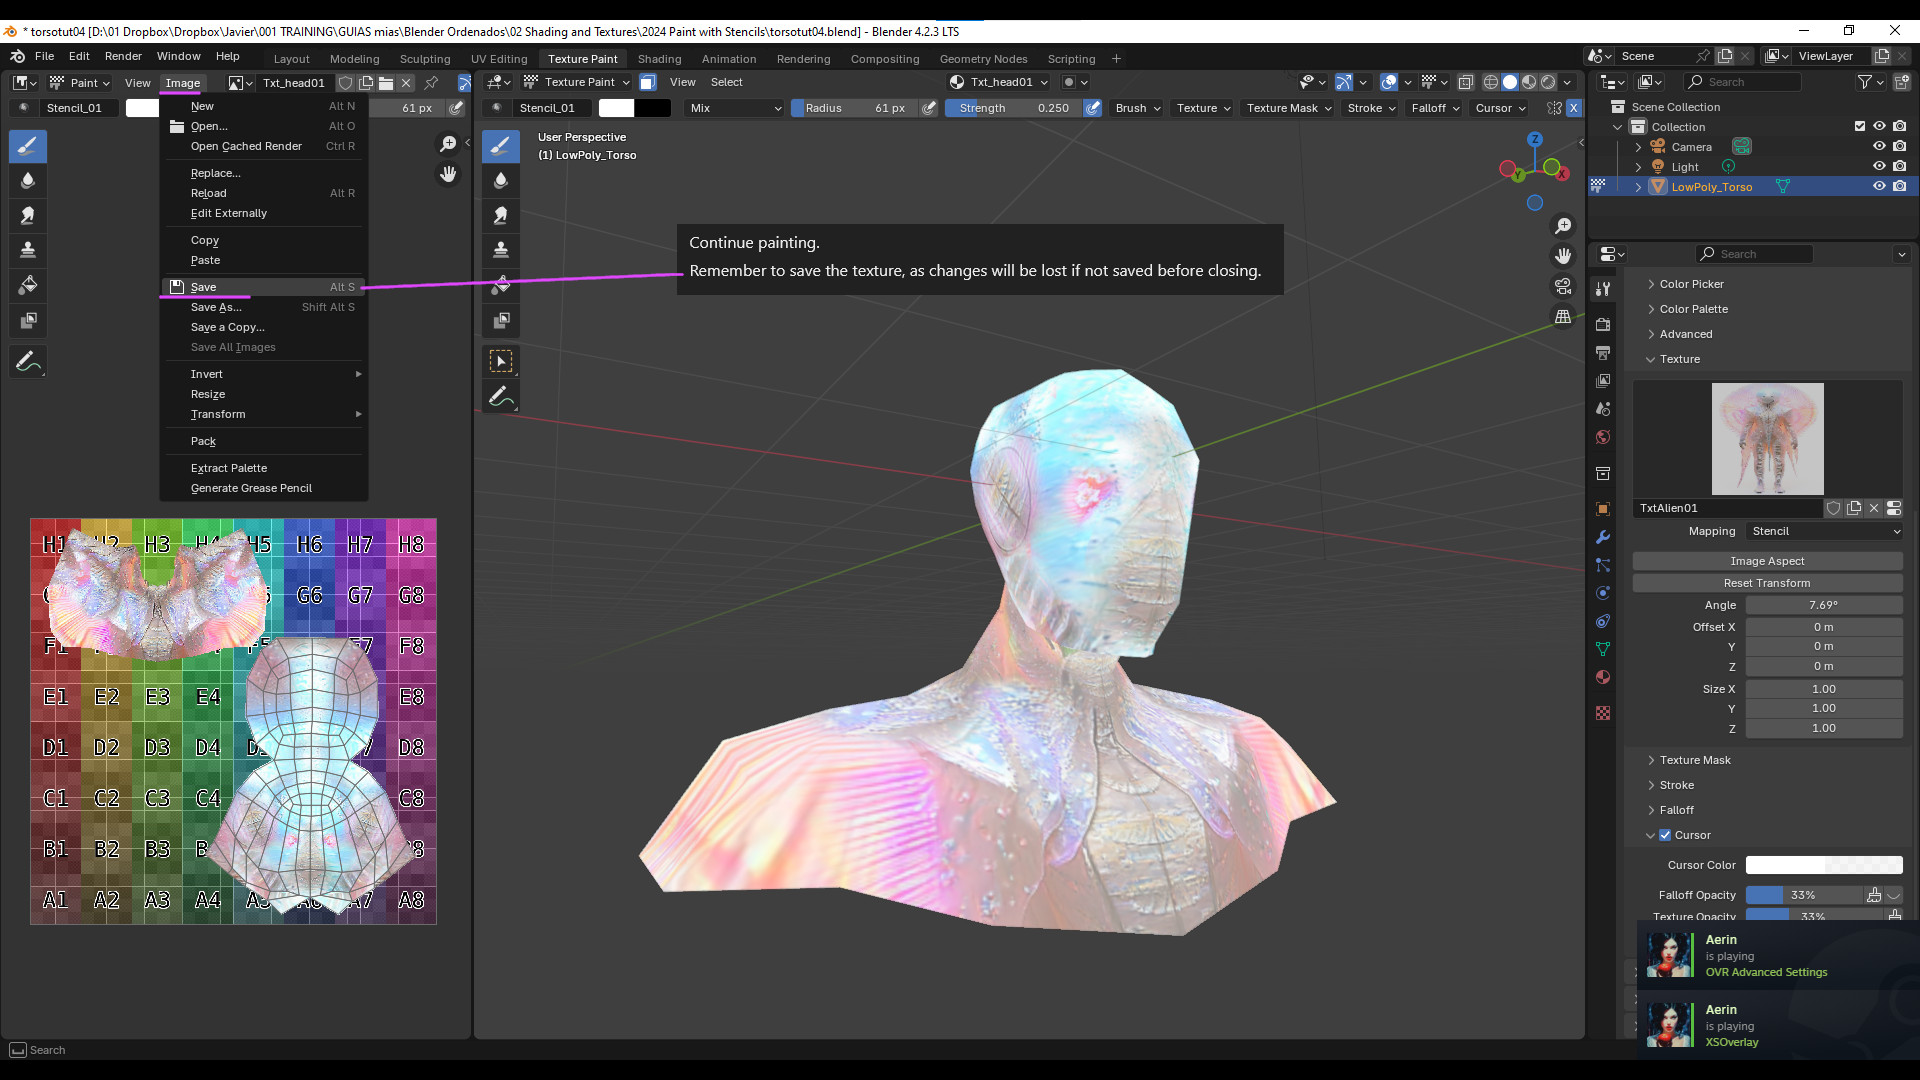The height and width of the screenshot is (1080, 1920).
Task: Click the viewport zoom magnifier icon
Action: coord(1563,226)
